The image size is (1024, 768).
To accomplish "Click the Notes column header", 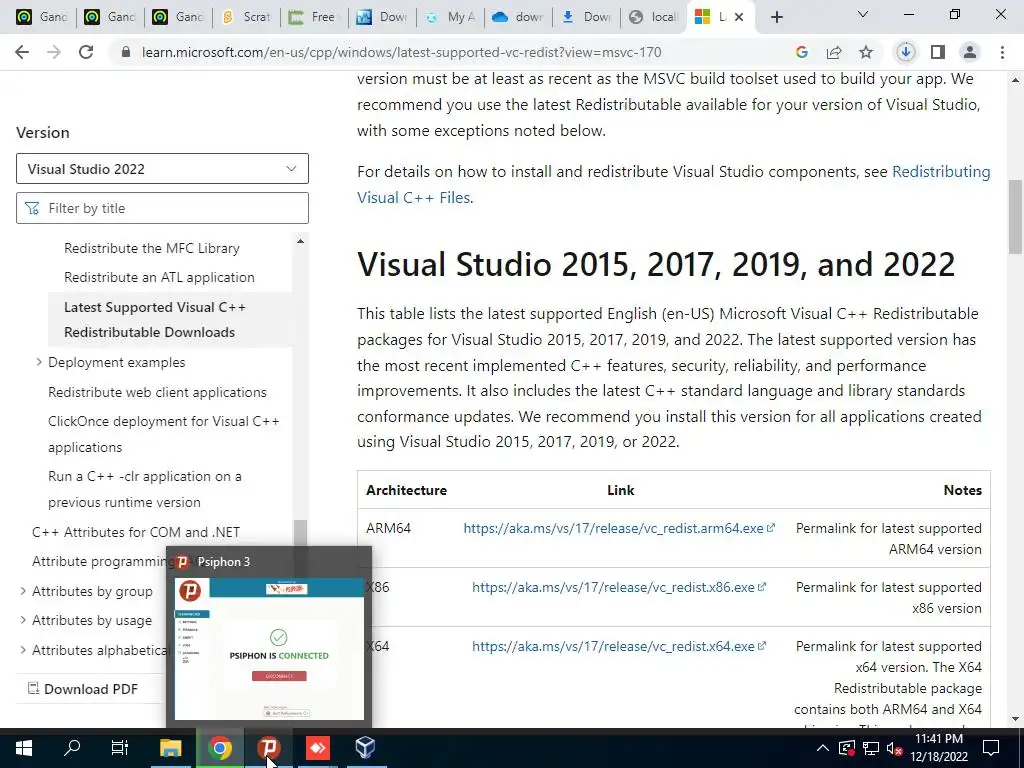I will 963,490.
